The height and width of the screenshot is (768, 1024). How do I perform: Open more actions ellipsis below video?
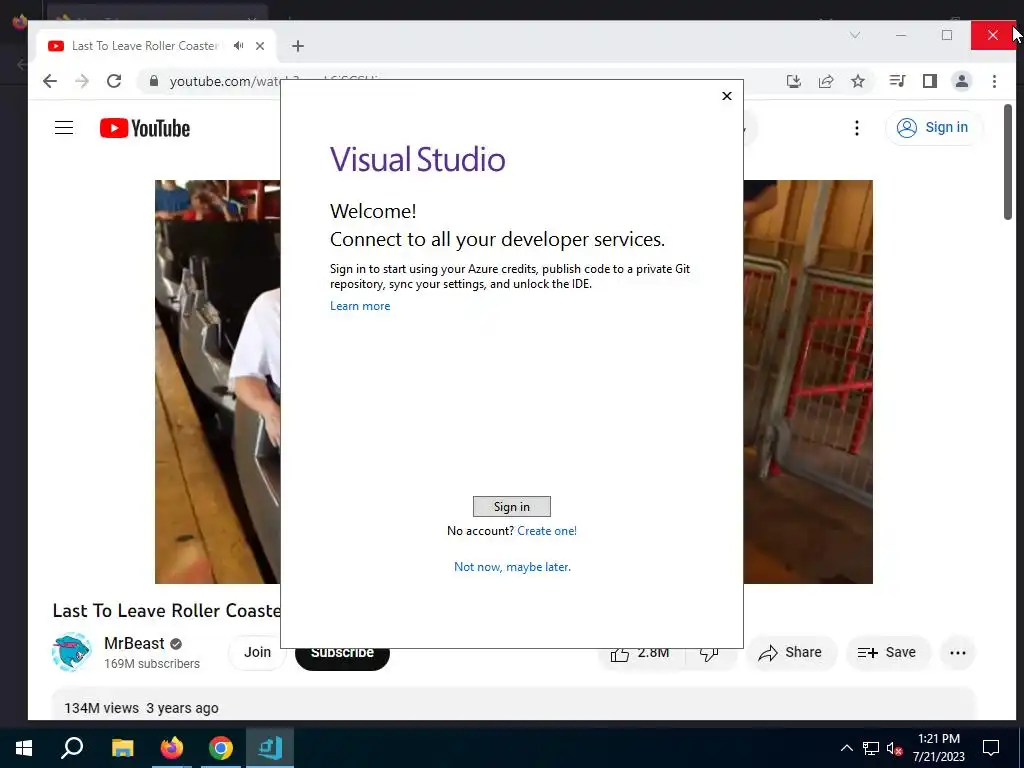point(957,652)
